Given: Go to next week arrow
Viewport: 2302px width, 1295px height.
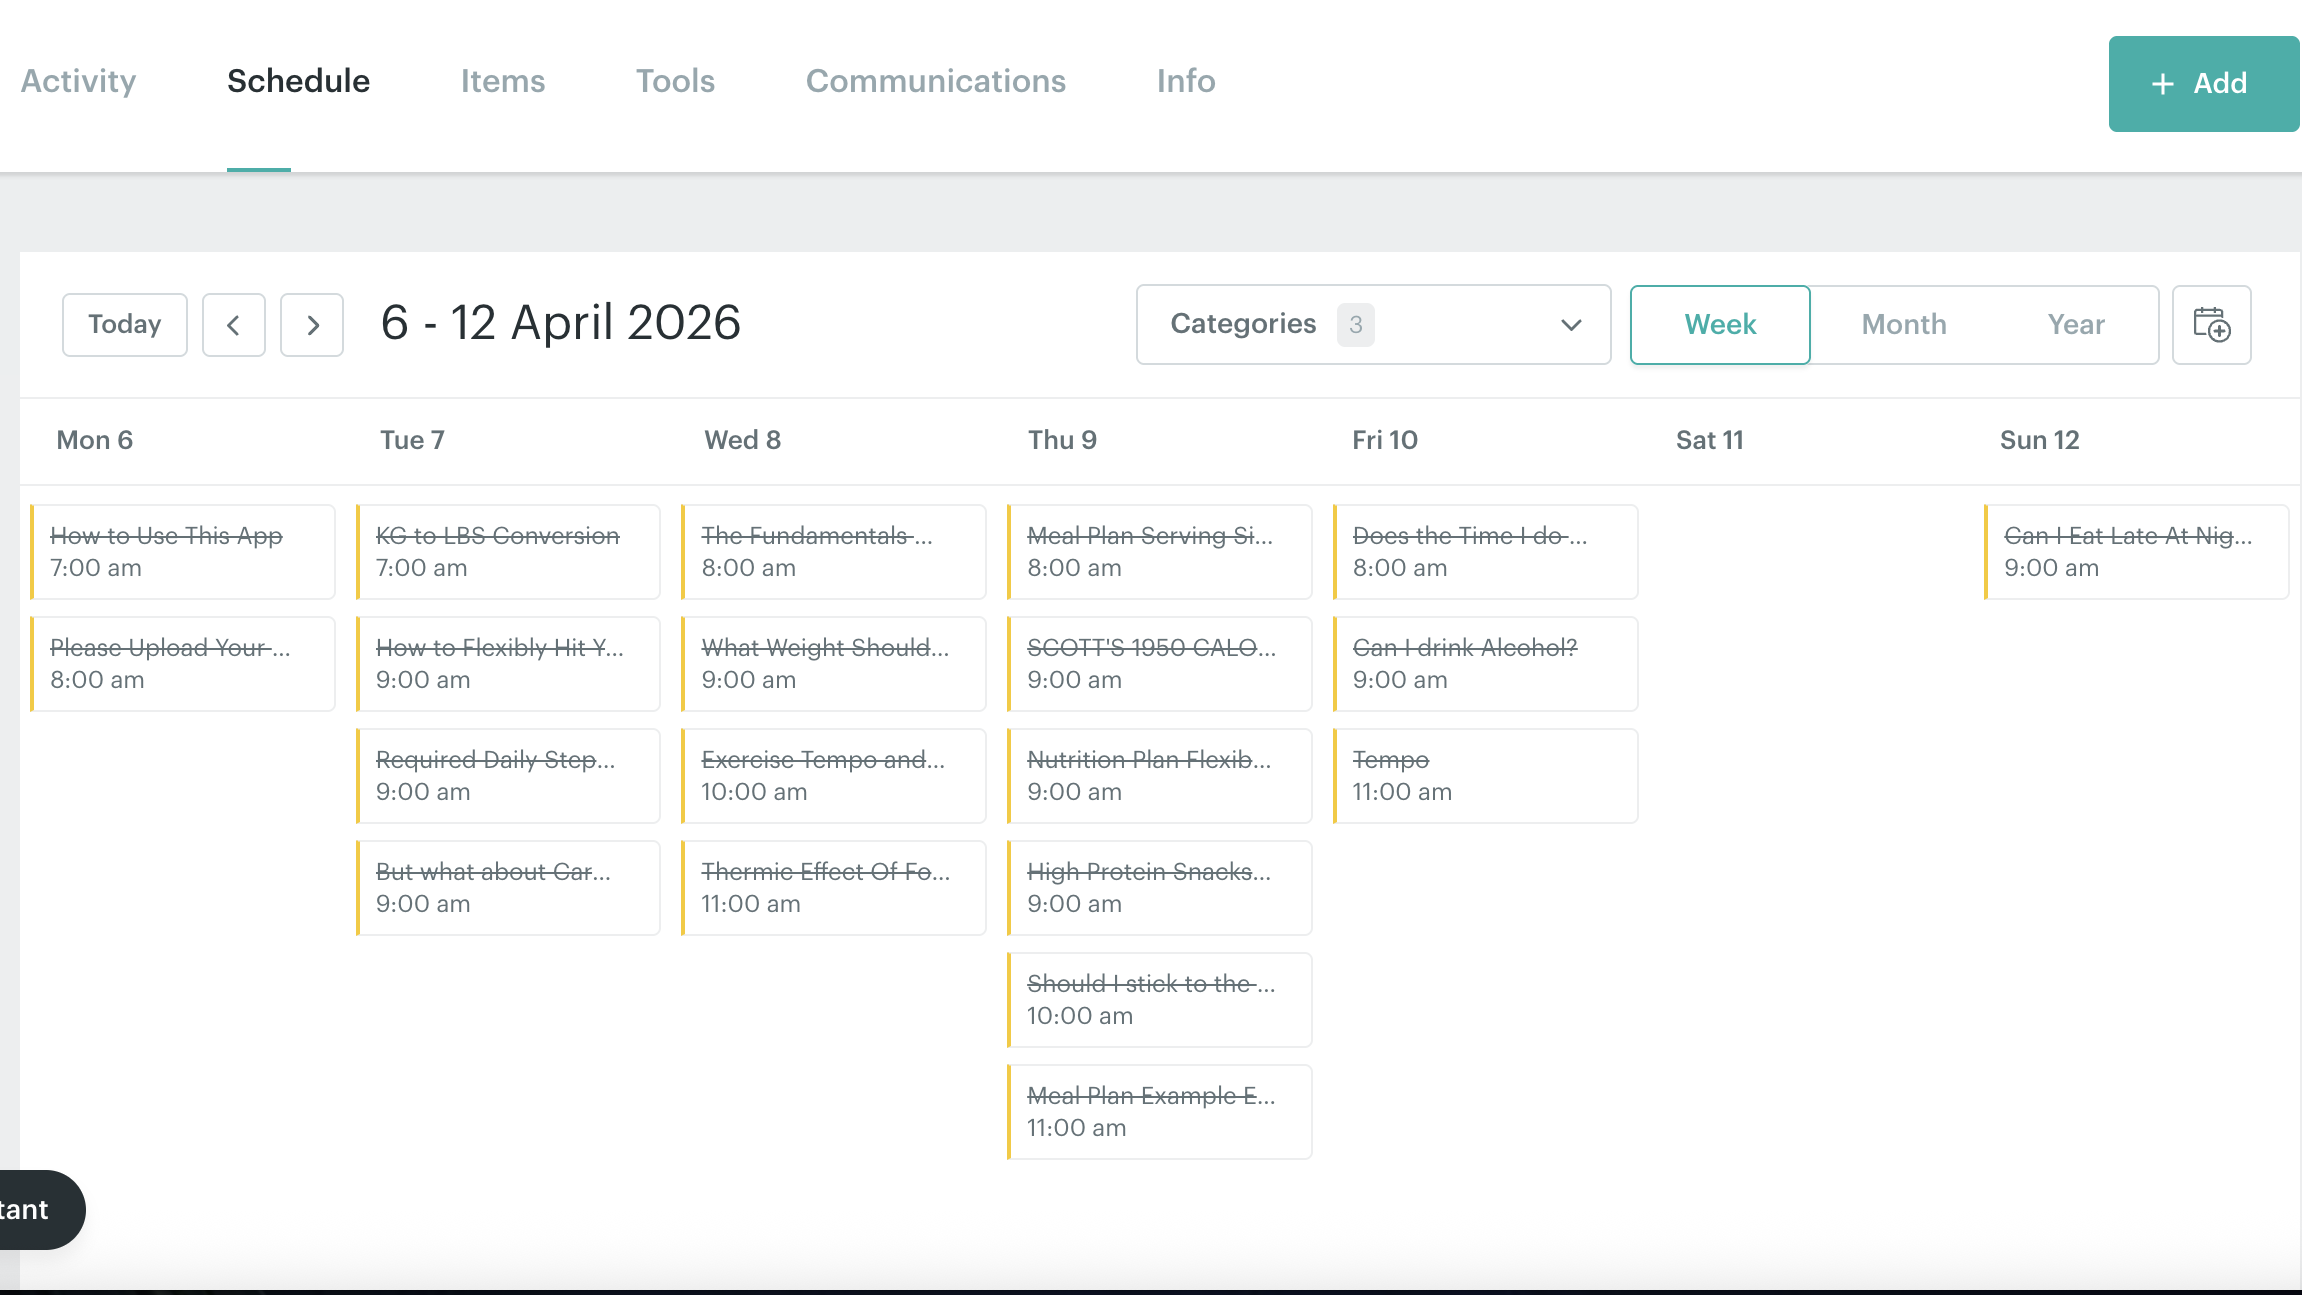Looking at the screenshot, I should (x=312, y=325).
